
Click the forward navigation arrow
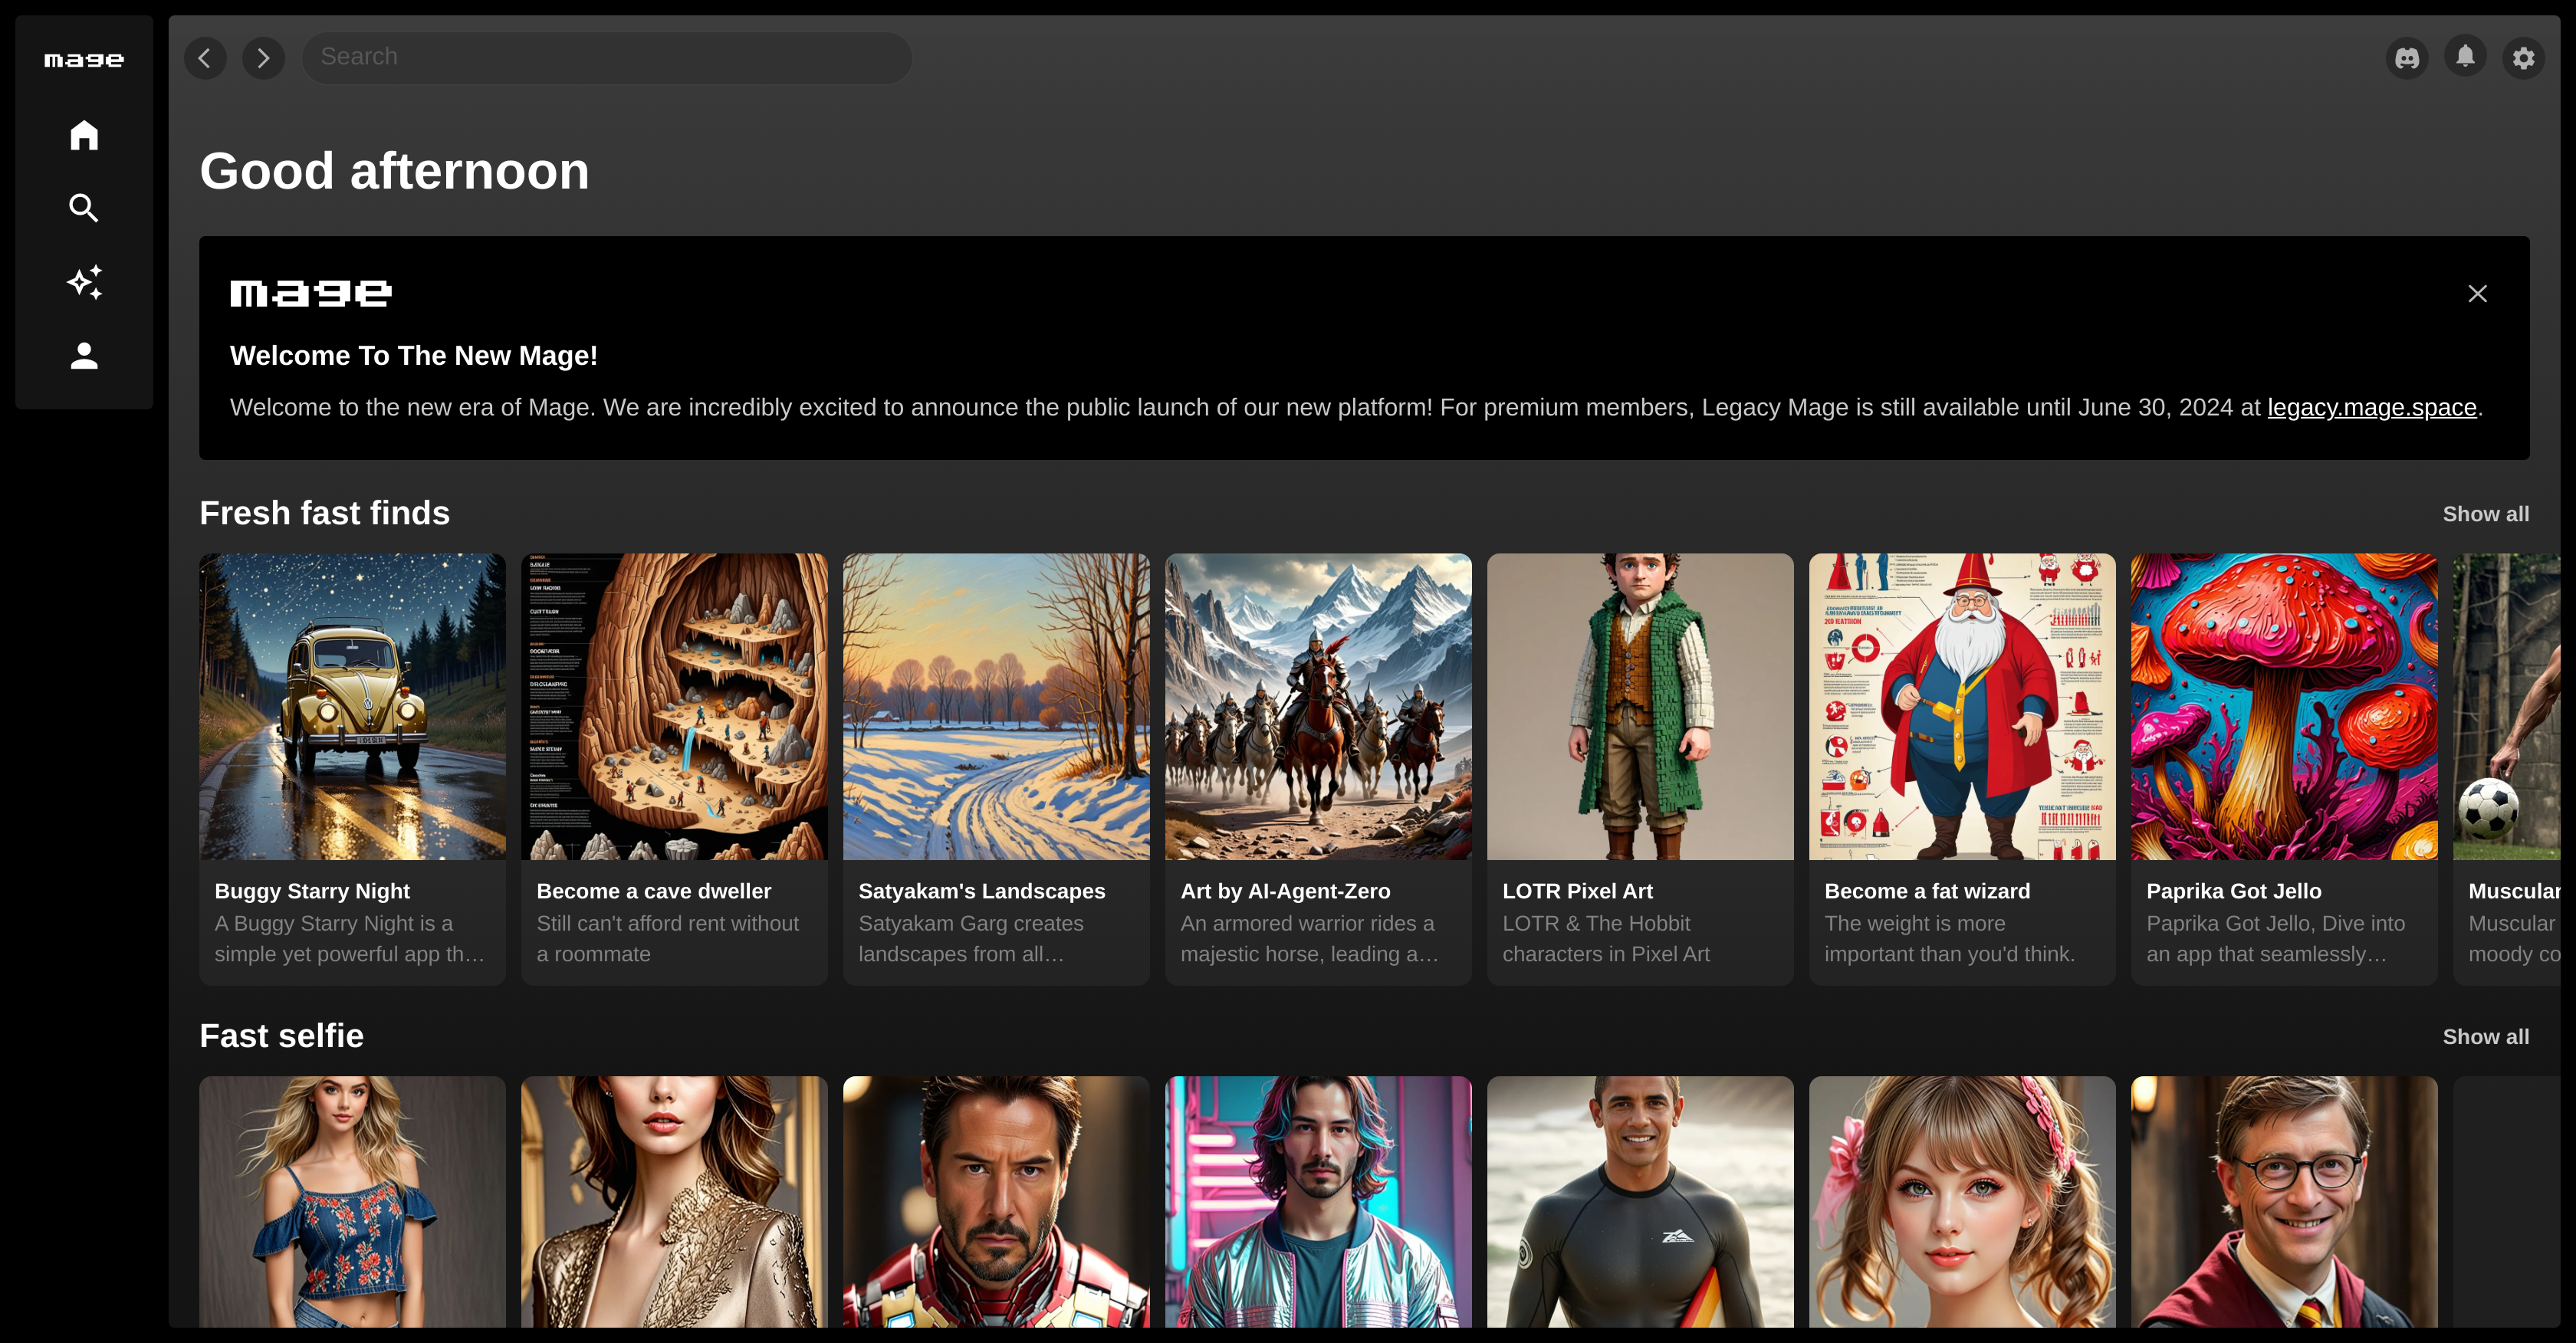(264, 58)
